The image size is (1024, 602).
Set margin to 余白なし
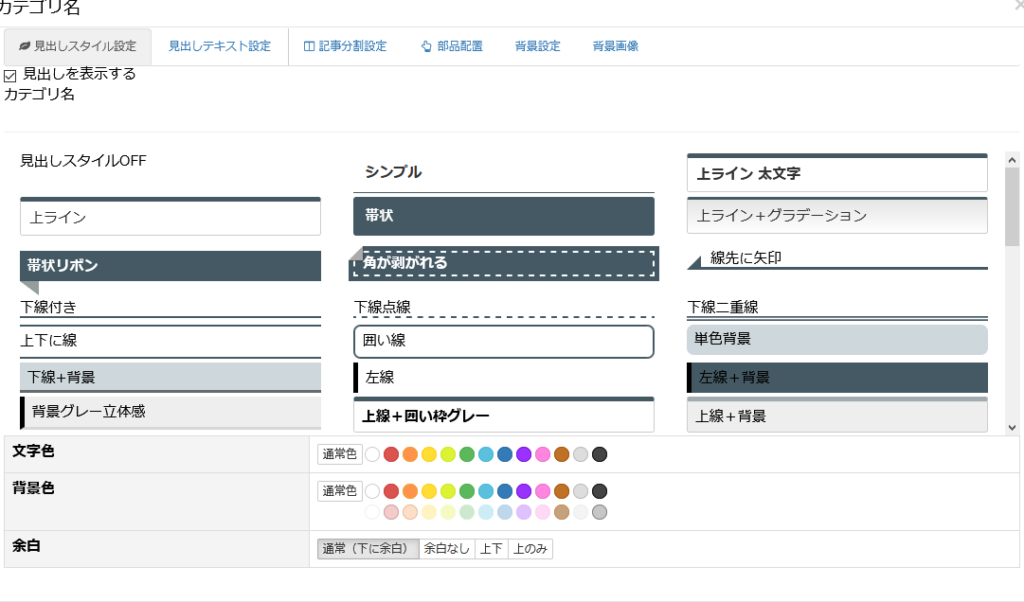[446, 549]
